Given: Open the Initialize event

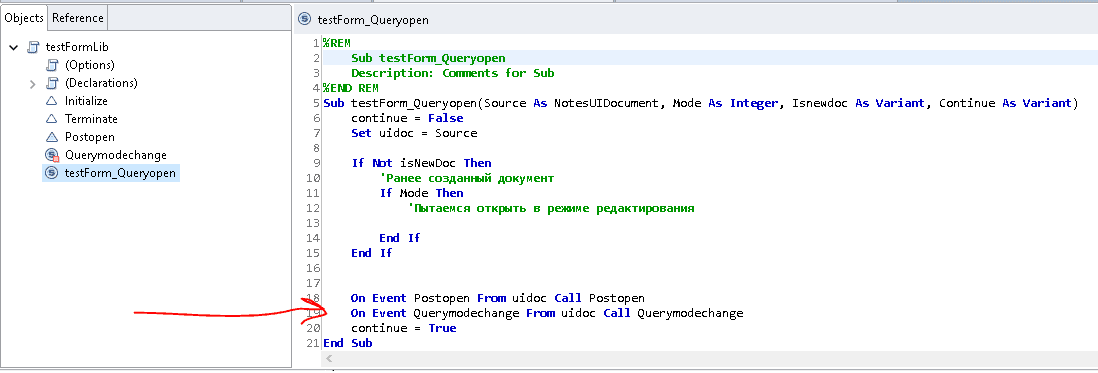Looking at the screenshot, I should (x=86, y=101).
